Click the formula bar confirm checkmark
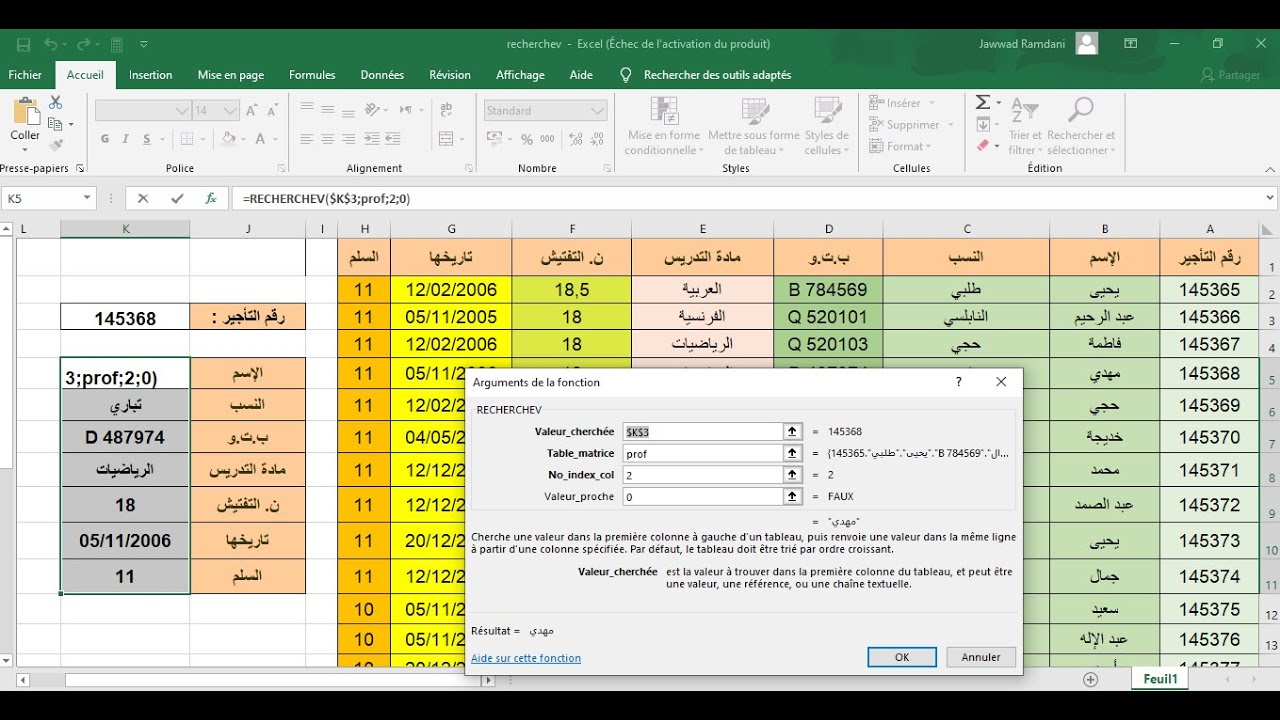Image resolution: width=1280 pixels, height=720 pixels. point(177,199)
